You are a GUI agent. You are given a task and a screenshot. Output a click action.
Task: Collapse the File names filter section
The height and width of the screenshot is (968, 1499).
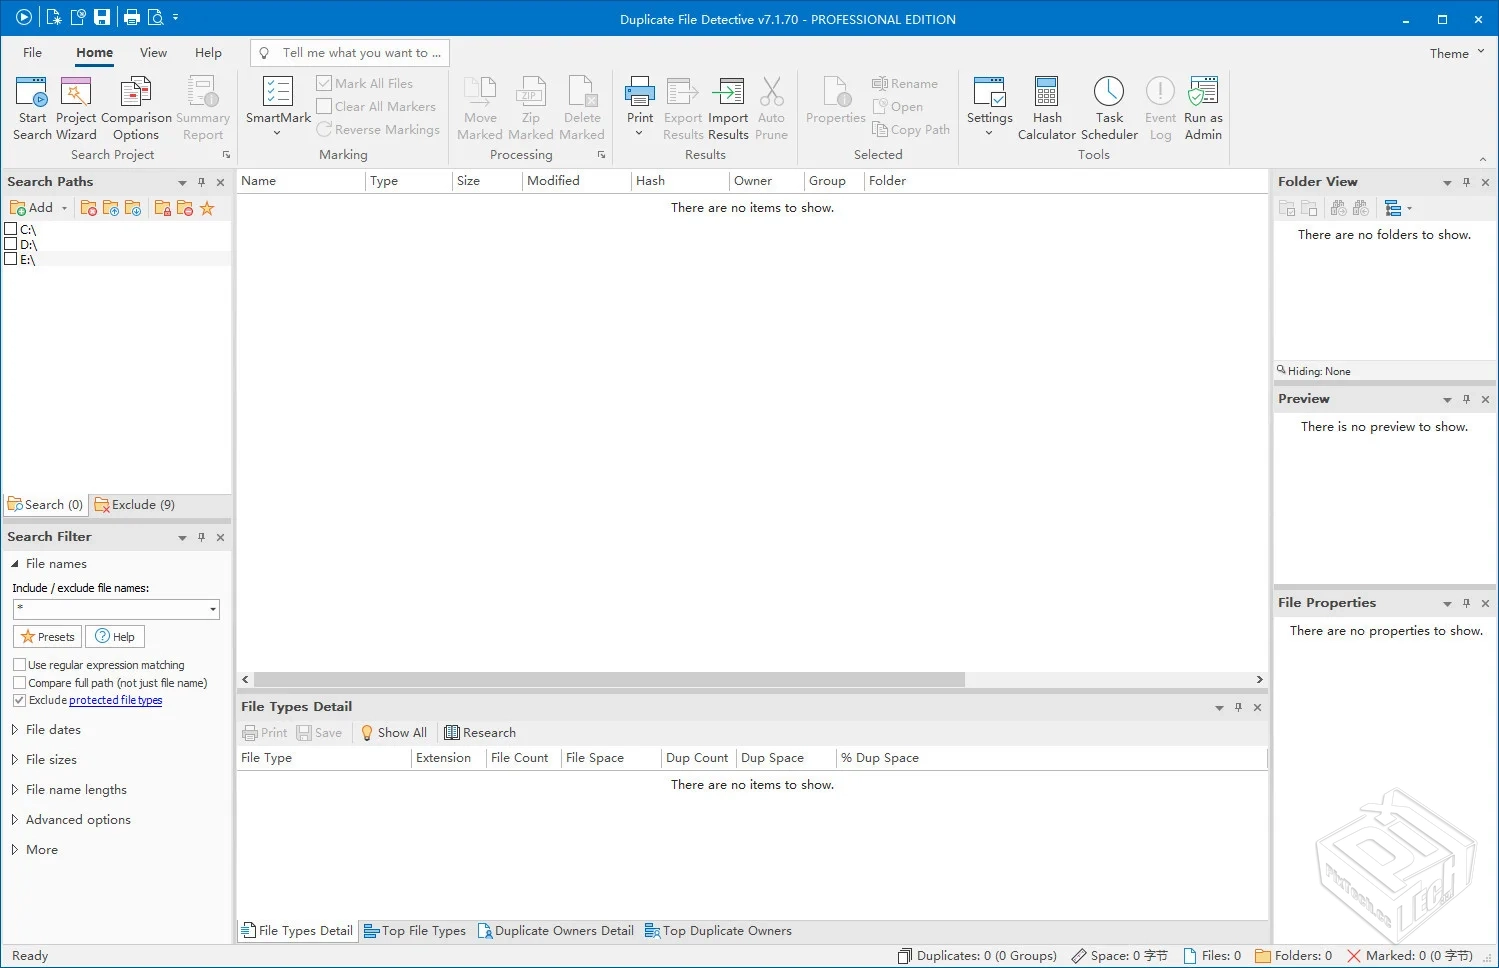click(x=16, y=563)
